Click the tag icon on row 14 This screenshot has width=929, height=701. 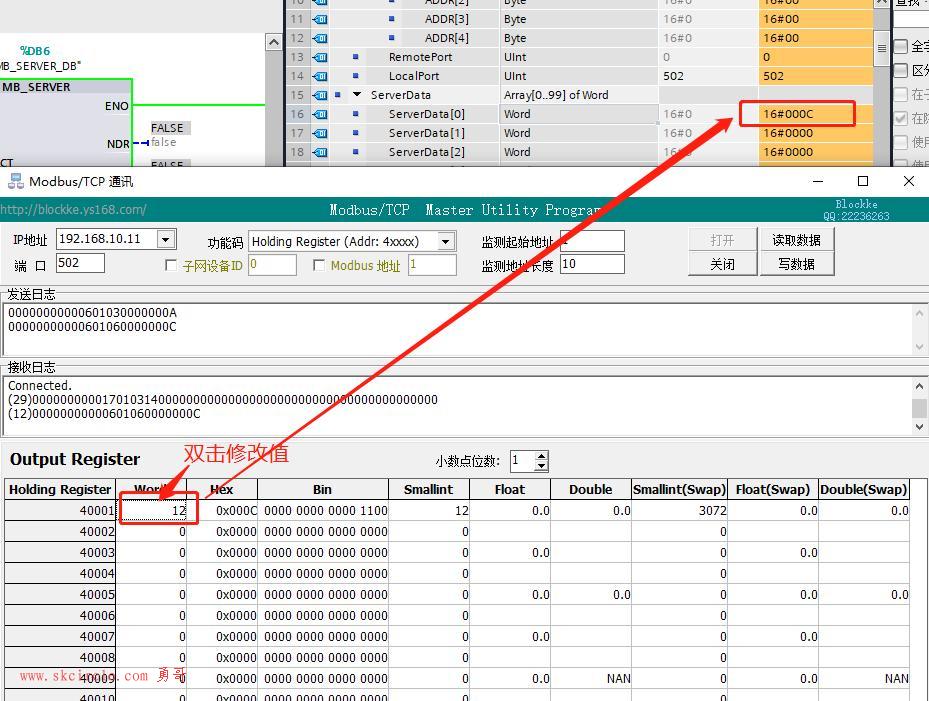pyautogui.click(x=320, y=76)
